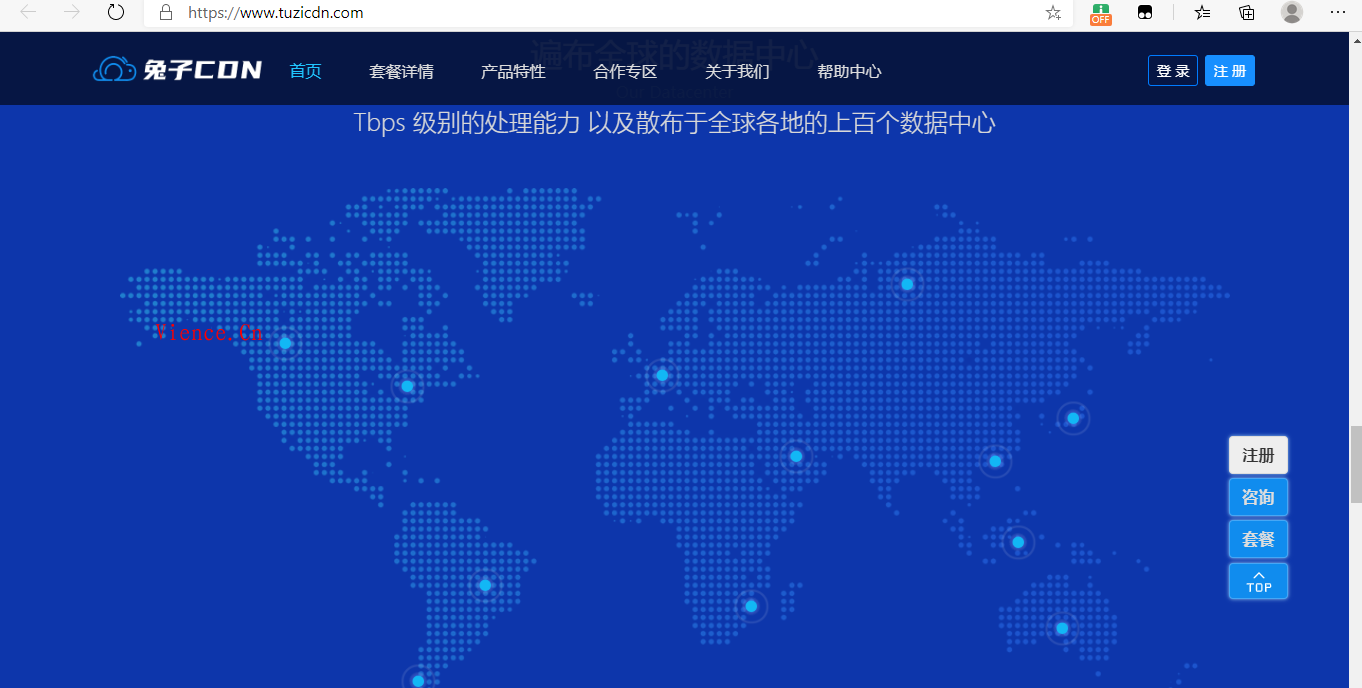This screenshot has width=1362, height=688.
Task: Open the Favorites list icon in toolbar
Action: click(x=1202, y=13)
